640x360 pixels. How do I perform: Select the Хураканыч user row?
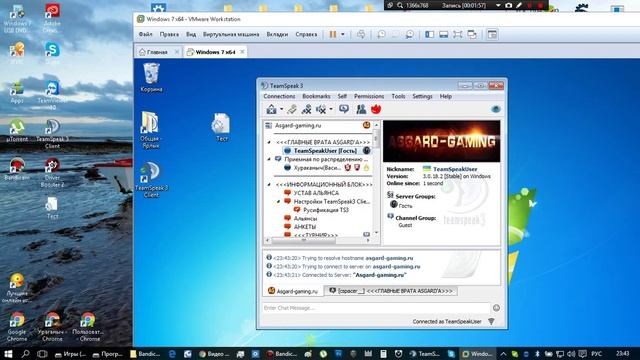click(326, 168)
